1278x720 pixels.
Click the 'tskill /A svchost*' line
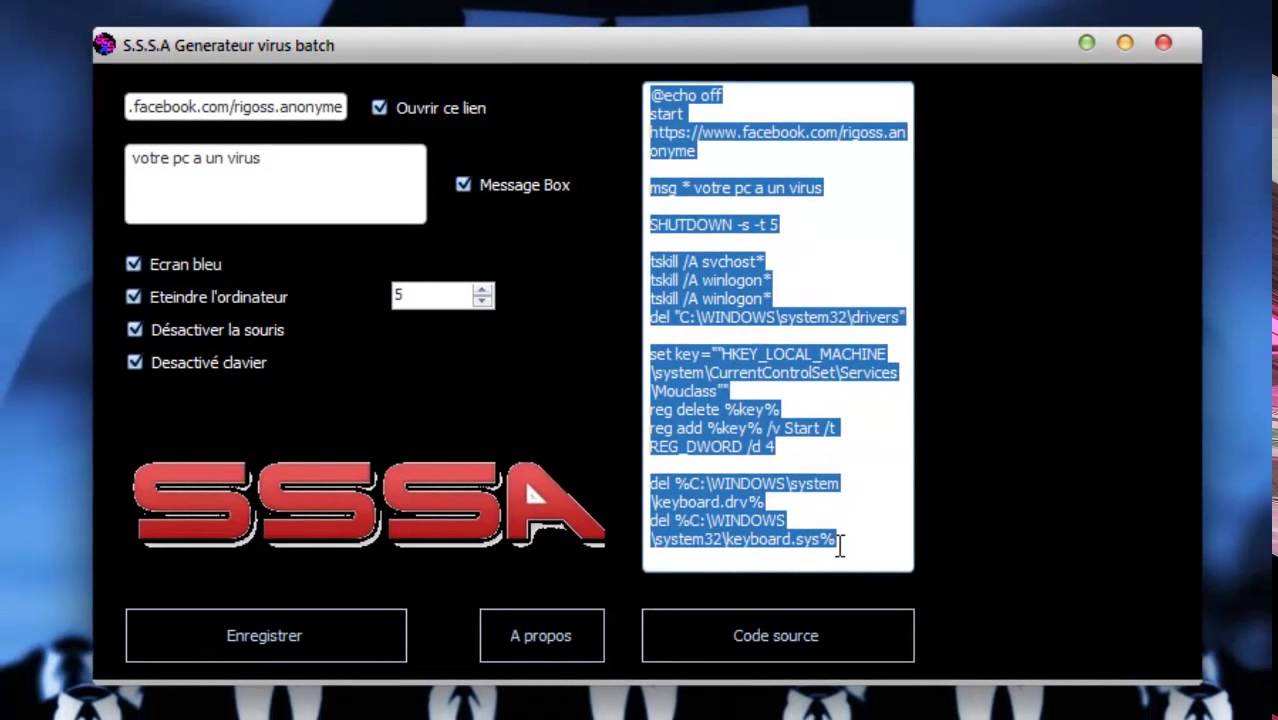[707, 262]
